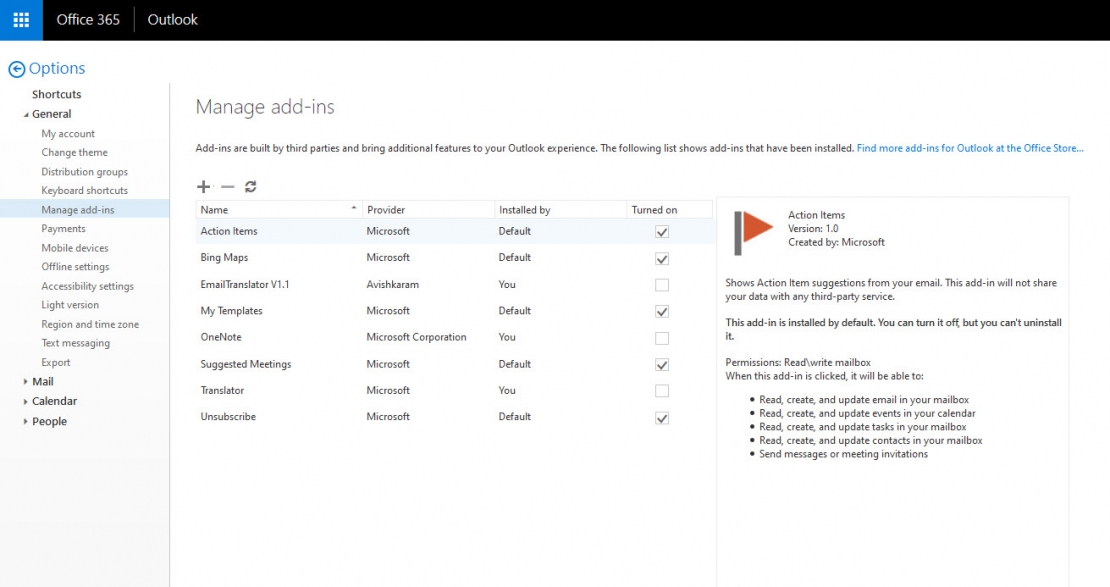Expand the People section

point(25,421)
